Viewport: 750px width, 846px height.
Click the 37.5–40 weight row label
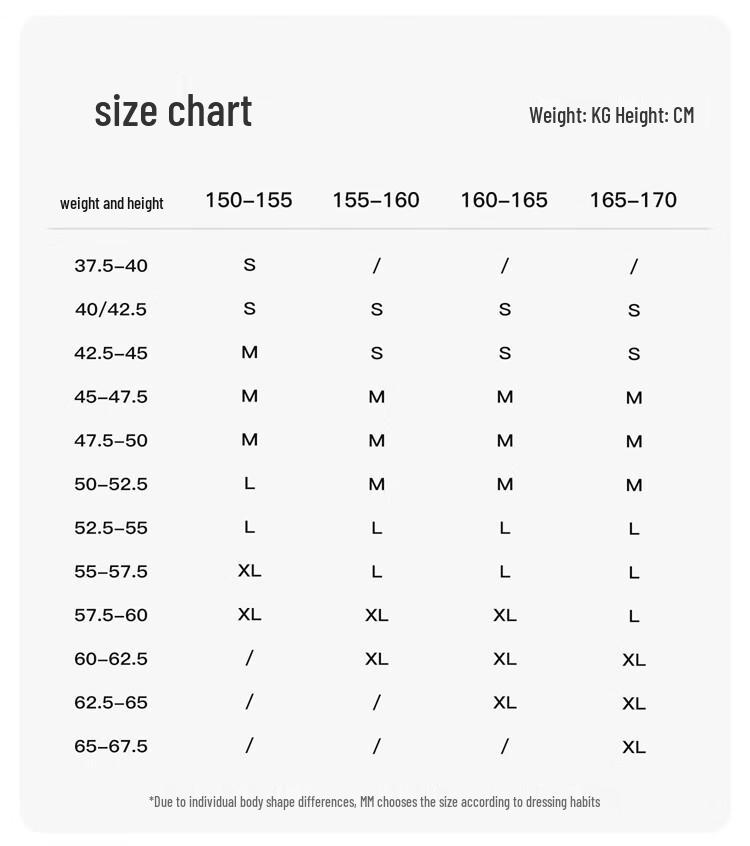pos(111,266)
